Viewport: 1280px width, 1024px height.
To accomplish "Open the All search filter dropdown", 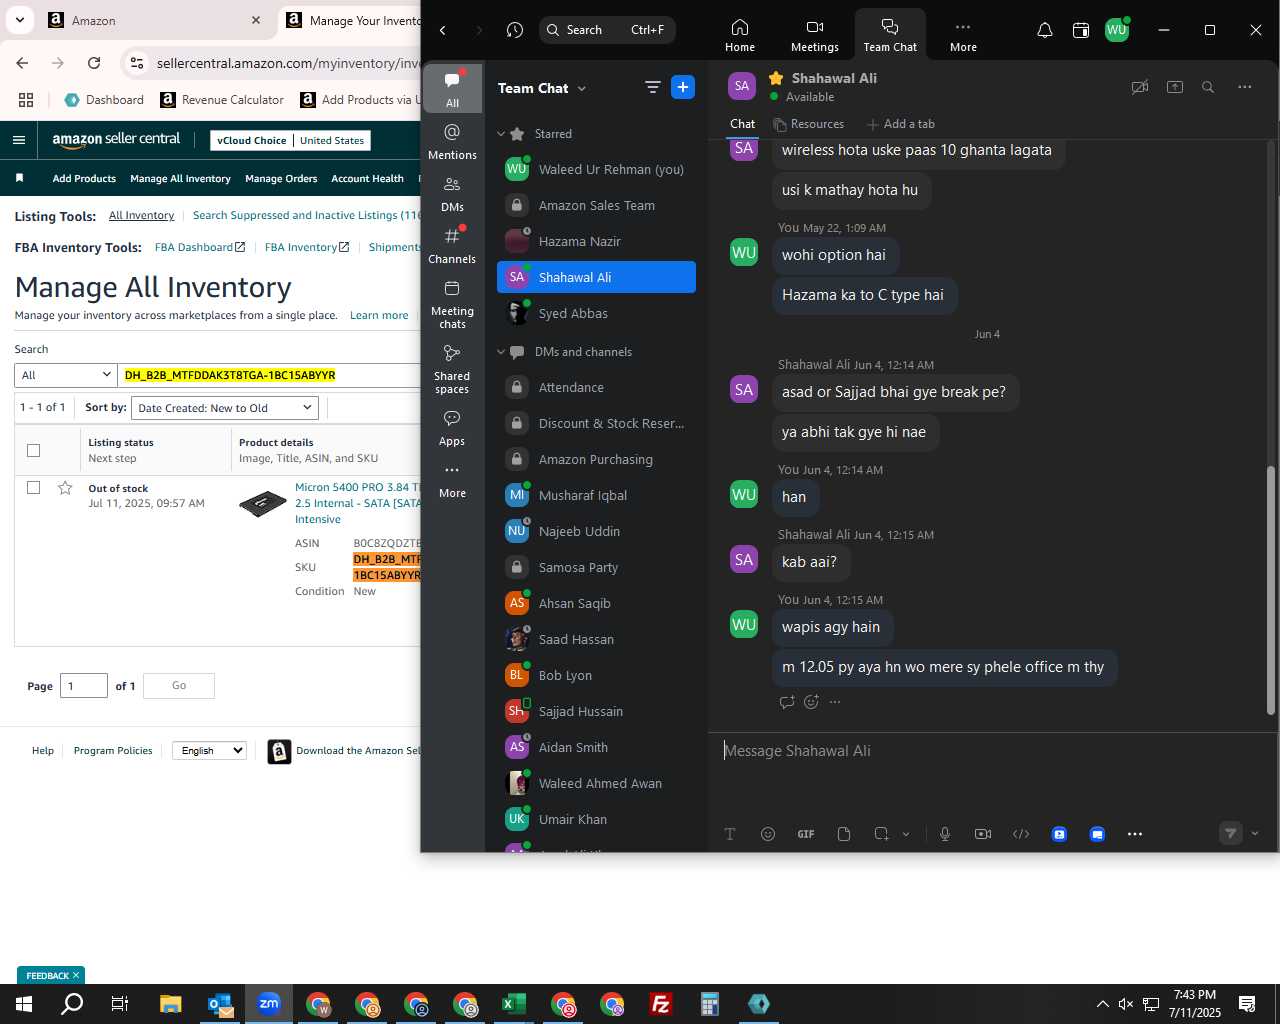I will click(66, 375).
